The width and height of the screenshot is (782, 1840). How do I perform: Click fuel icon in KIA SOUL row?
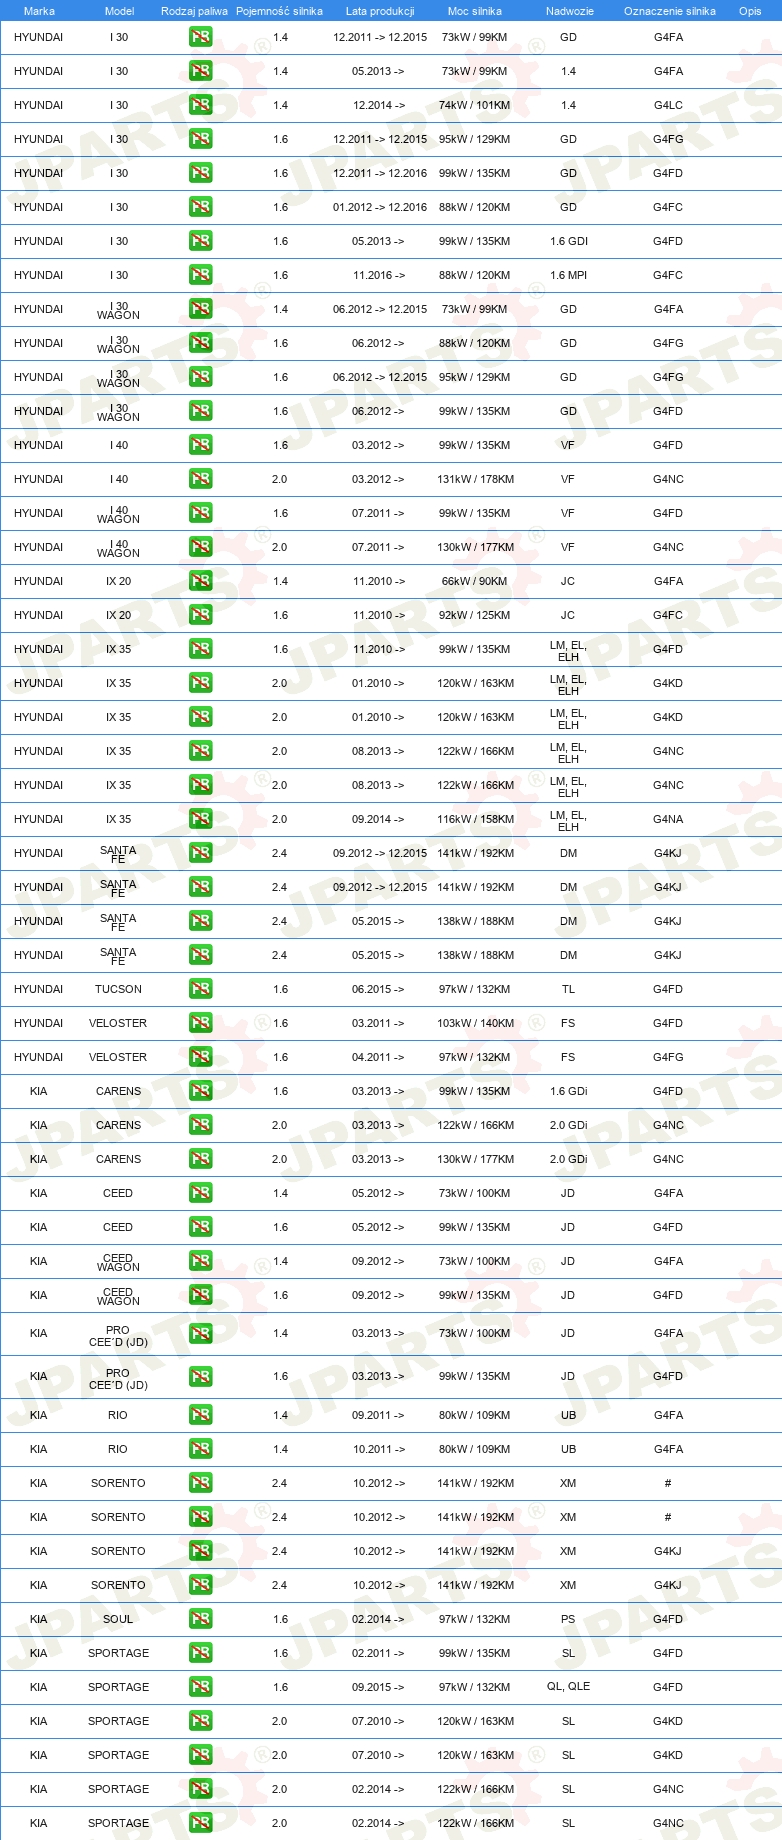coord(200,1619)
